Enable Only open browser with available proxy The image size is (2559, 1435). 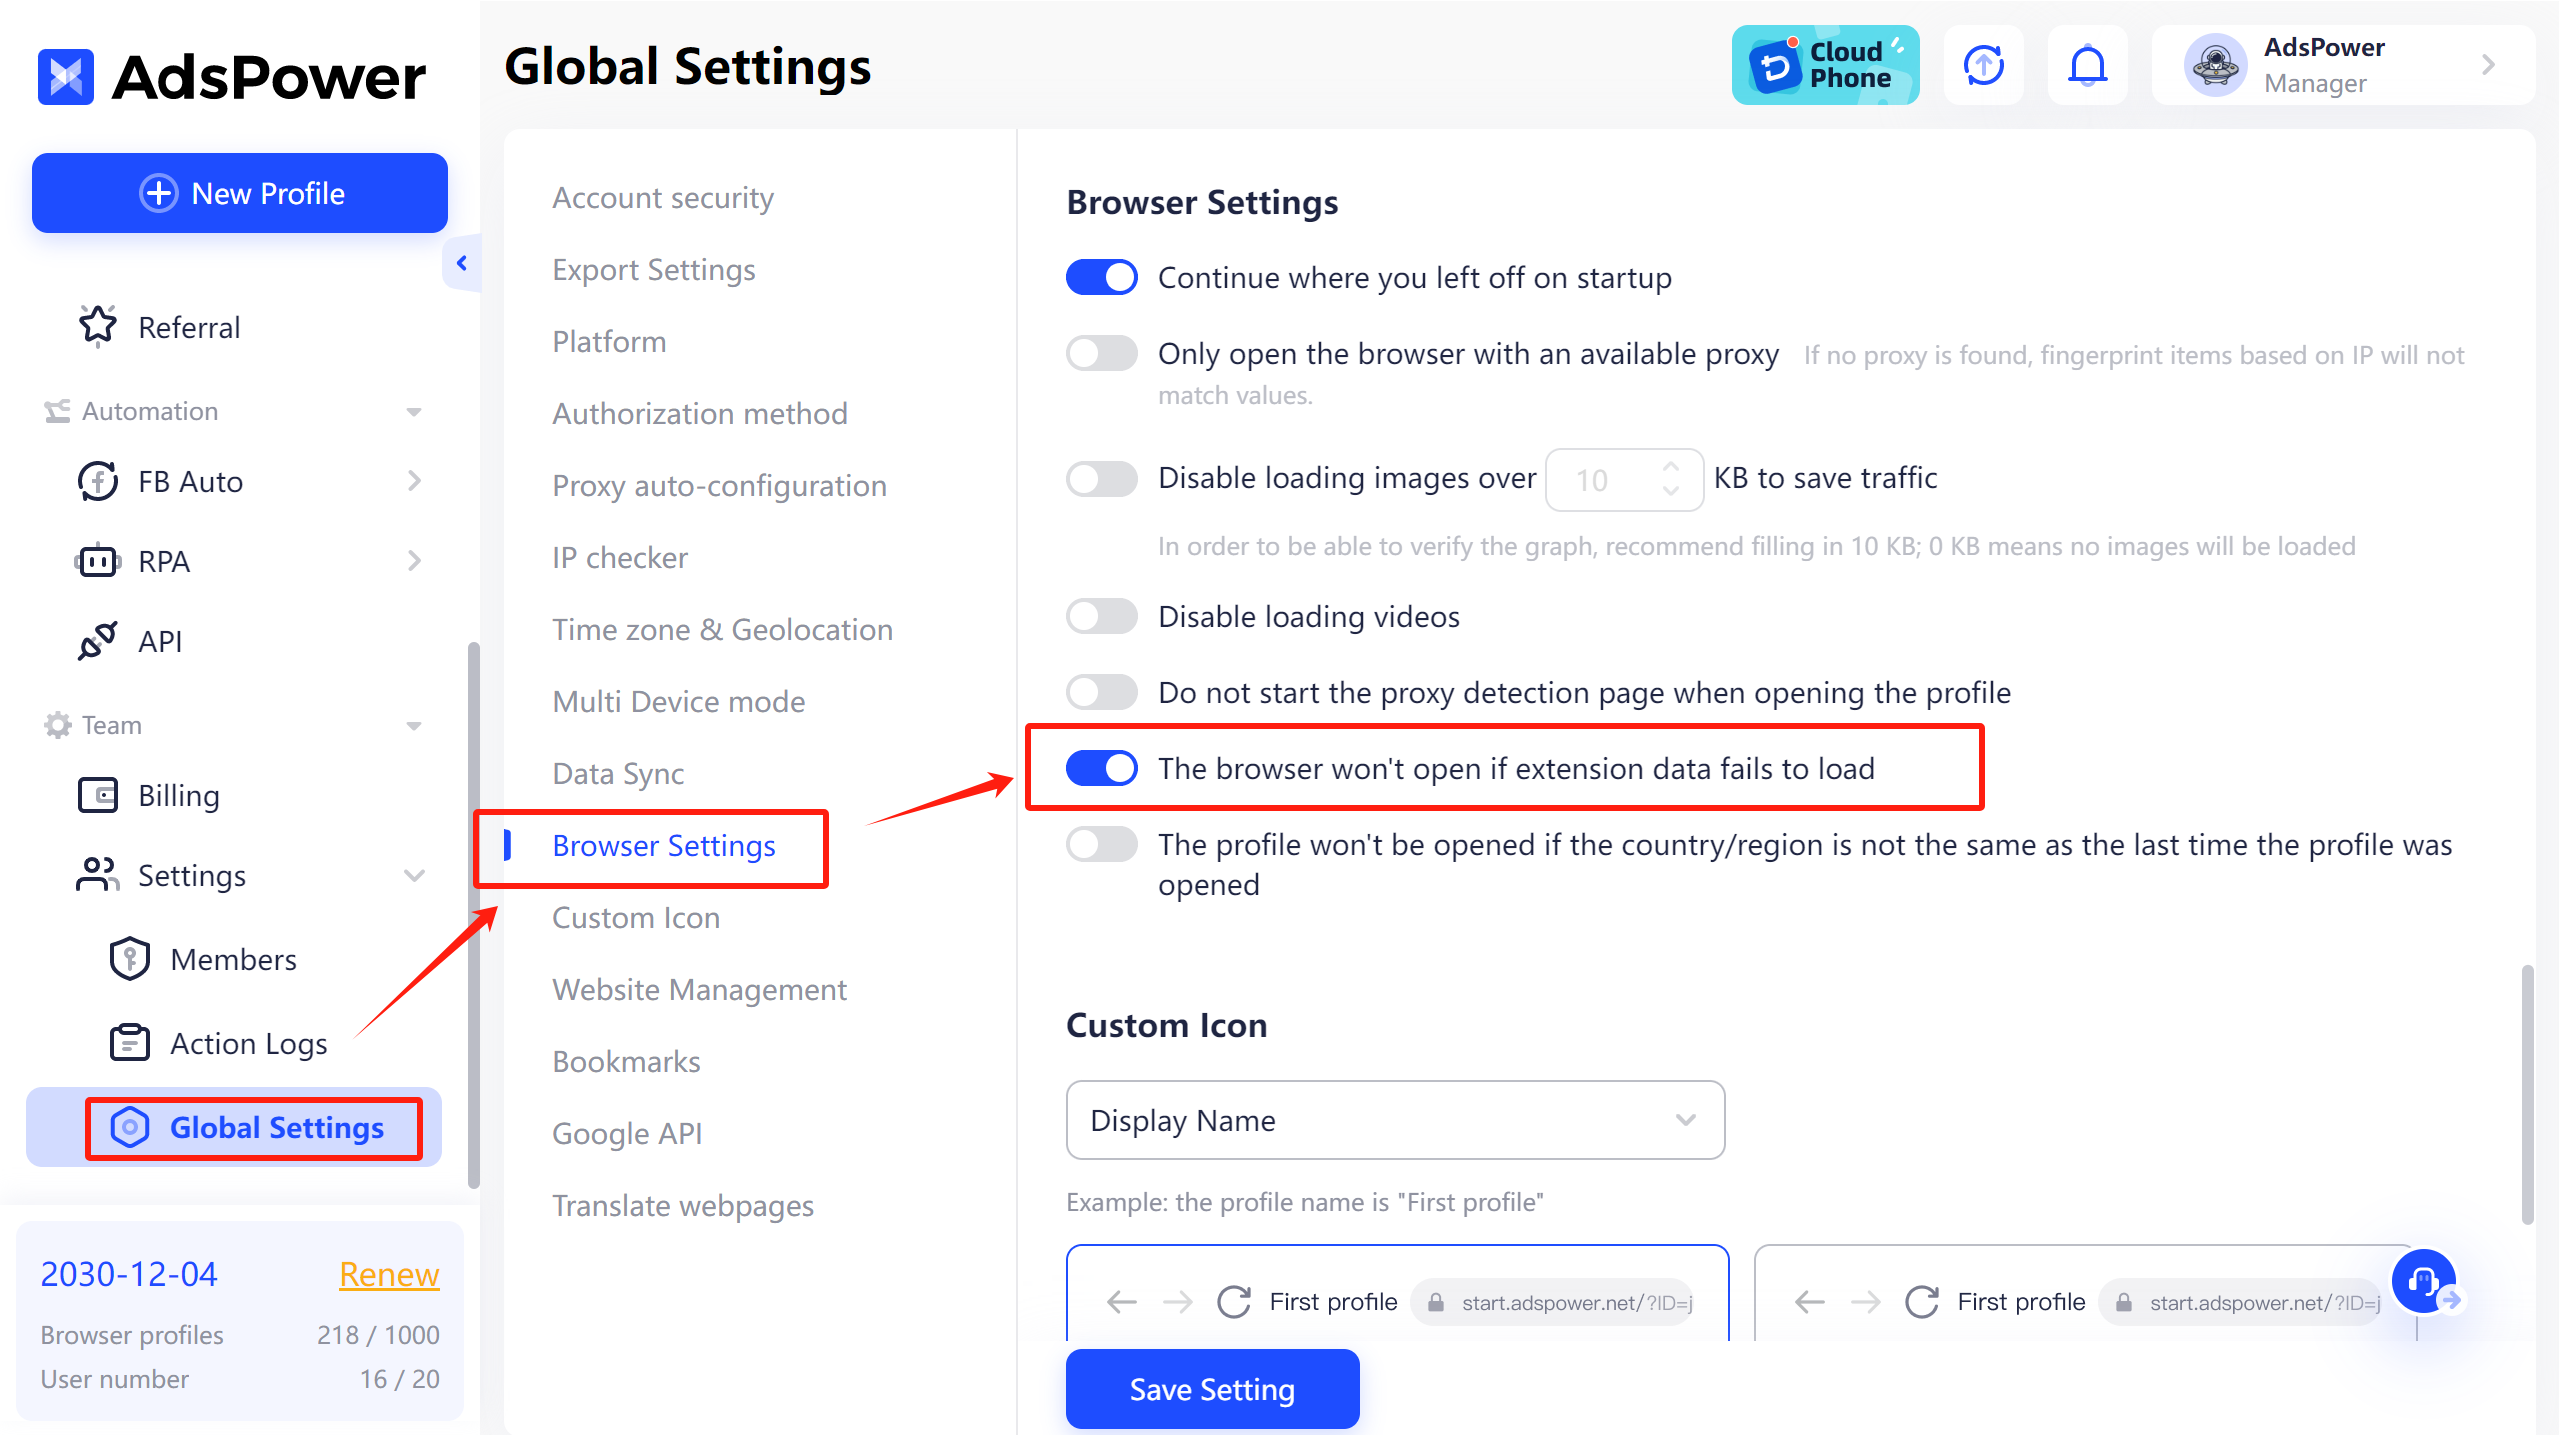(x=1102, y=353)
